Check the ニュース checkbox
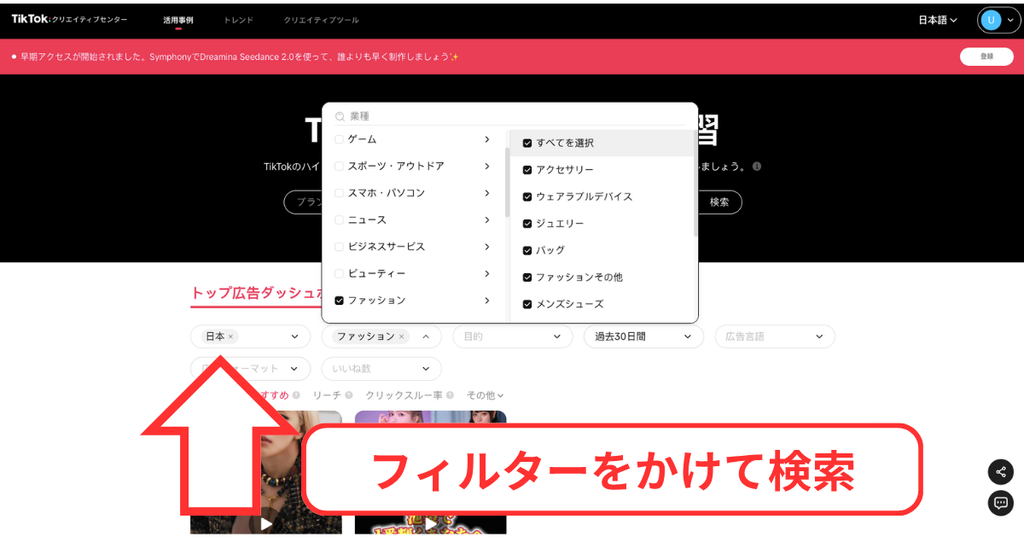 [339, 219]
